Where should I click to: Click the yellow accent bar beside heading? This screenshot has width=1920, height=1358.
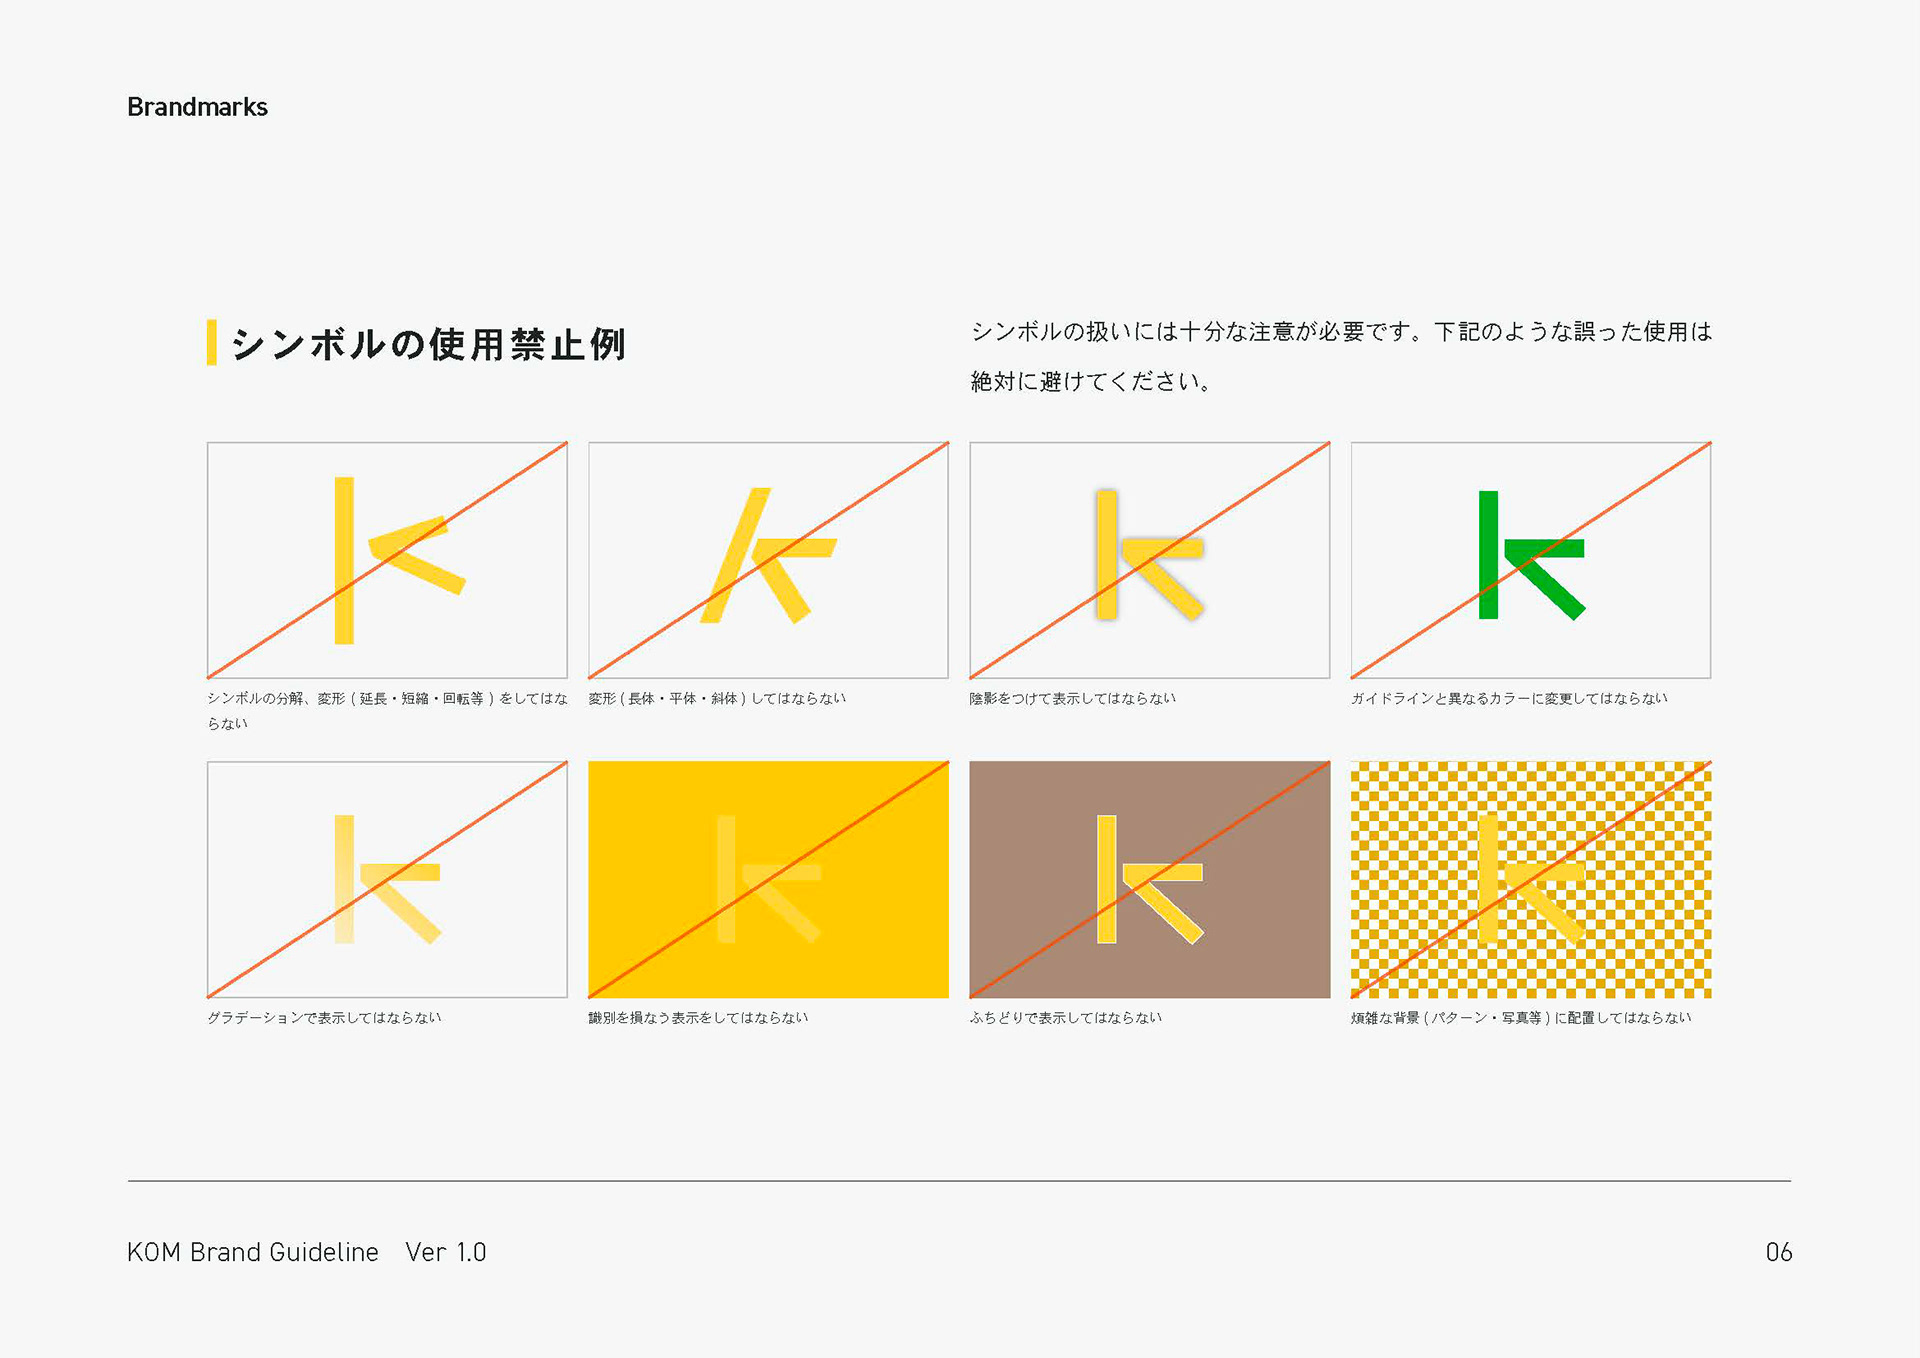211,343
